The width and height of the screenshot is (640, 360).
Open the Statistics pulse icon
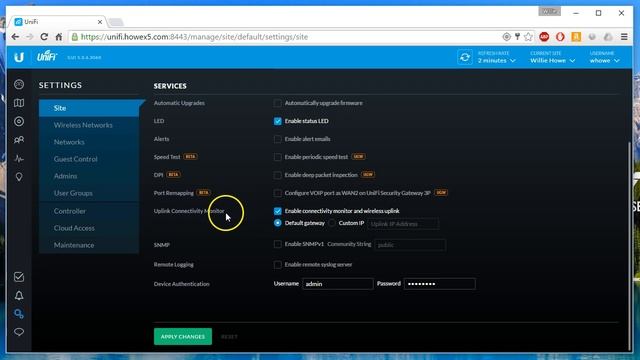click(19, 158)
